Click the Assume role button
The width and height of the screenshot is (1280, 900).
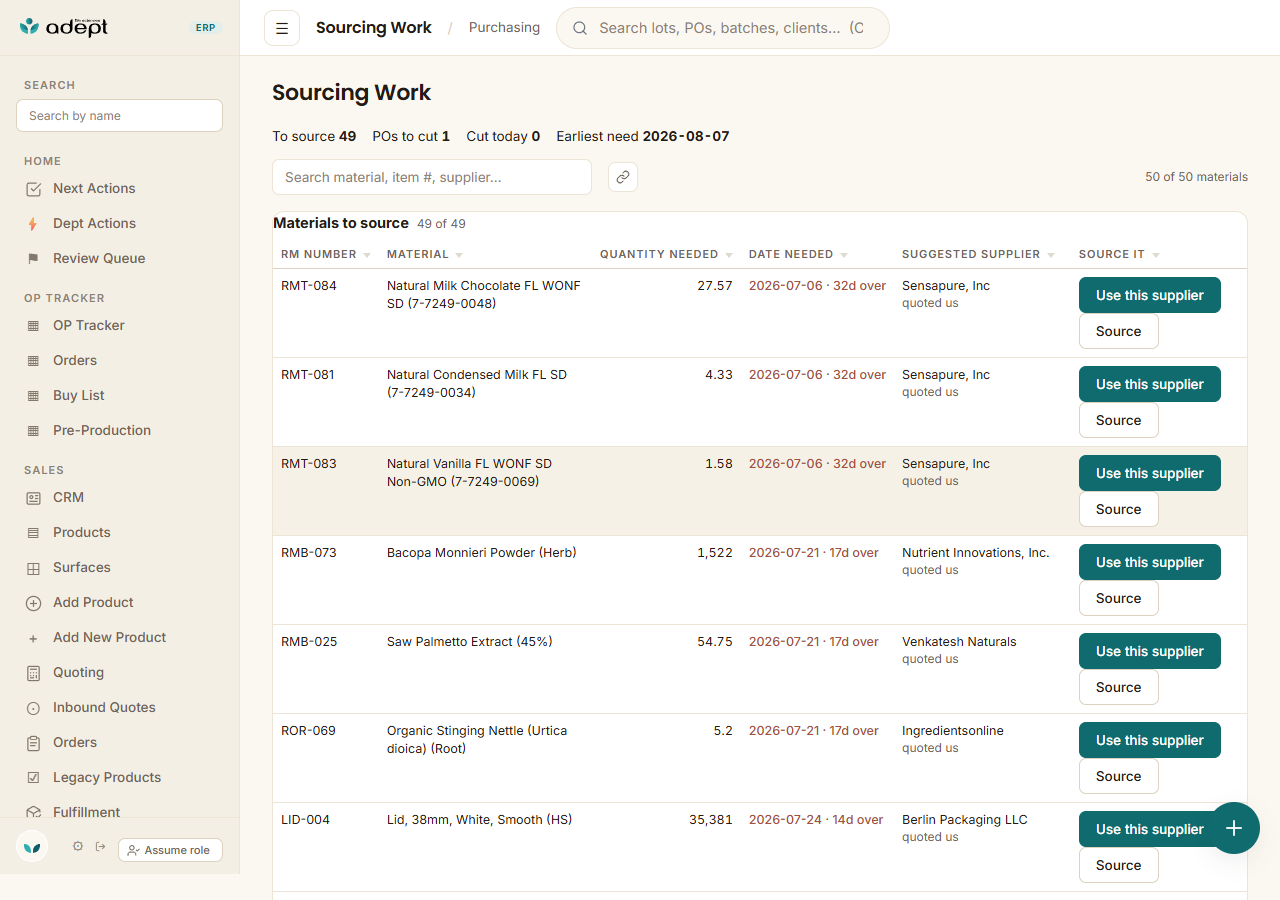pyautogui.click(x=170, y=850)
